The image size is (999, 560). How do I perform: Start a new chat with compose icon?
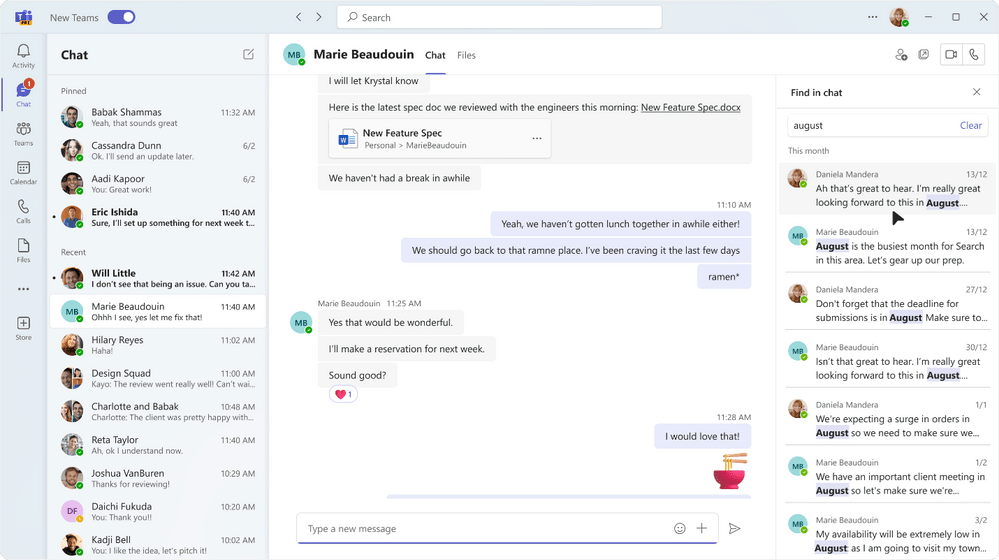pos(248,55)
